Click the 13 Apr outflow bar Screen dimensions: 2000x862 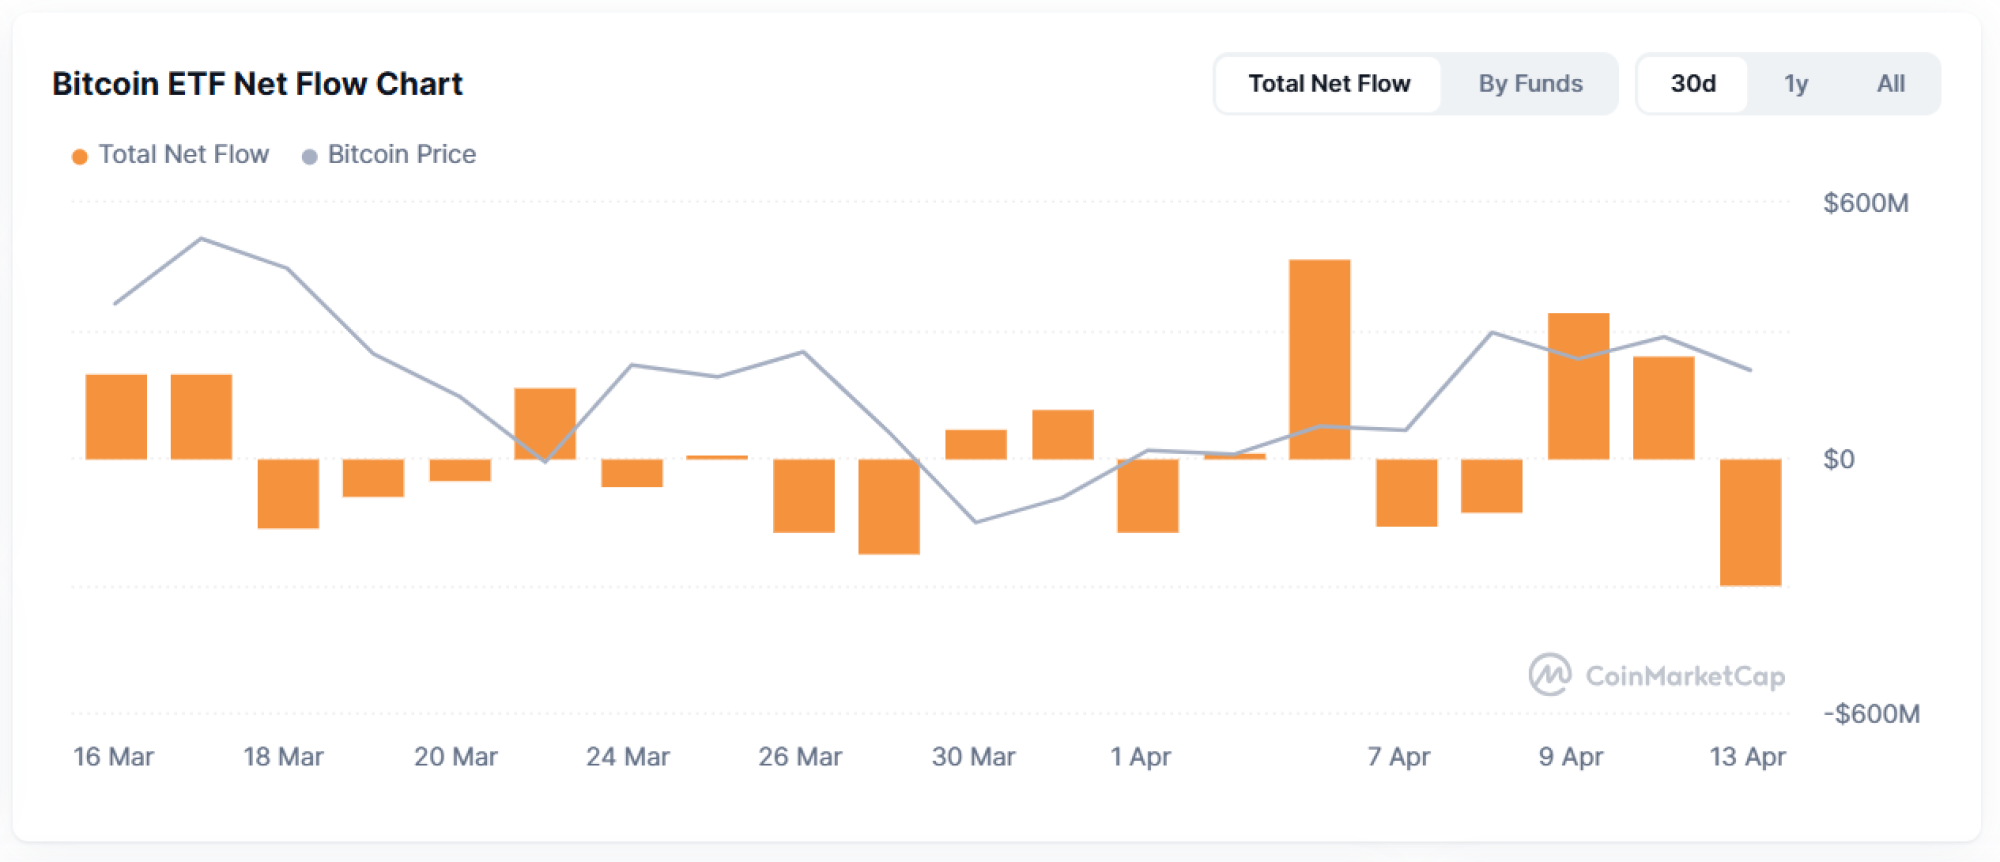(1750, 522)
